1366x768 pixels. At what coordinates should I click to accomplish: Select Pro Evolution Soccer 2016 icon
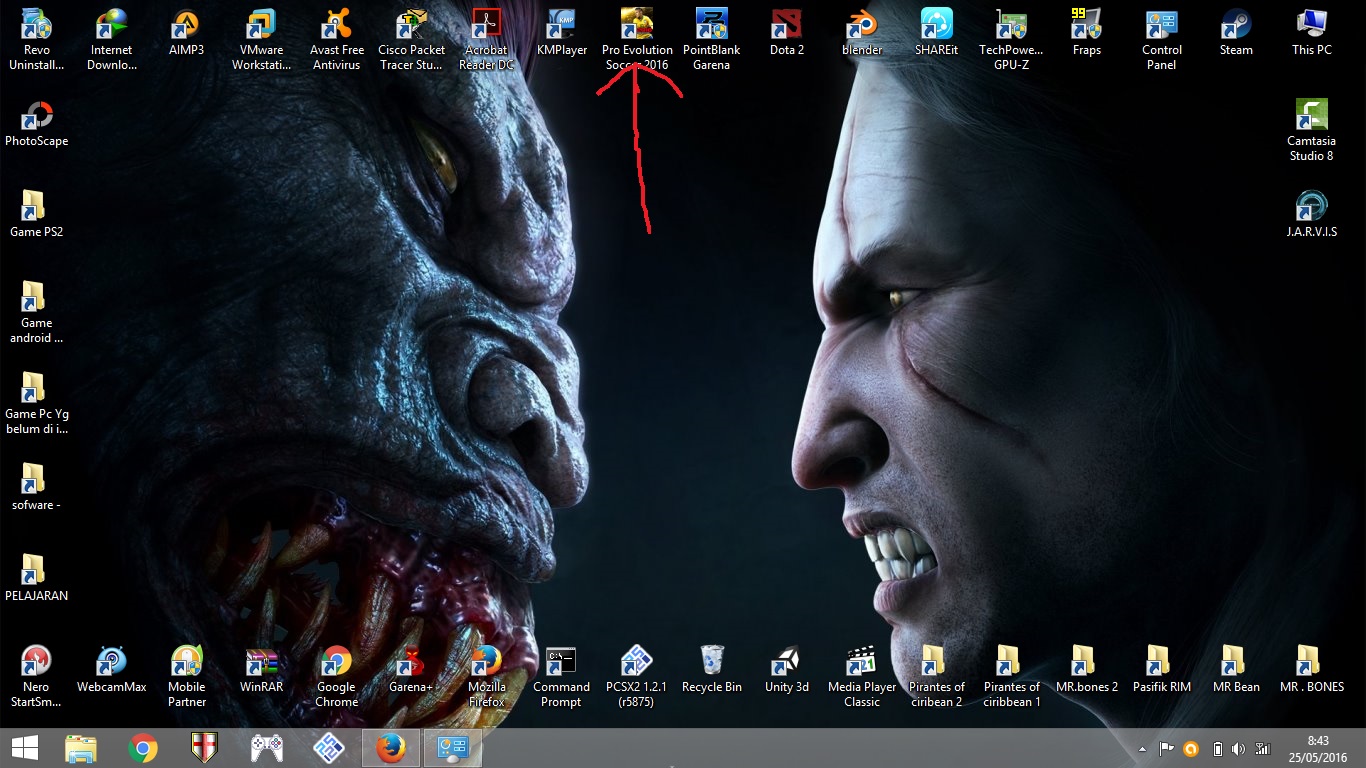click(x=637, y=40)
